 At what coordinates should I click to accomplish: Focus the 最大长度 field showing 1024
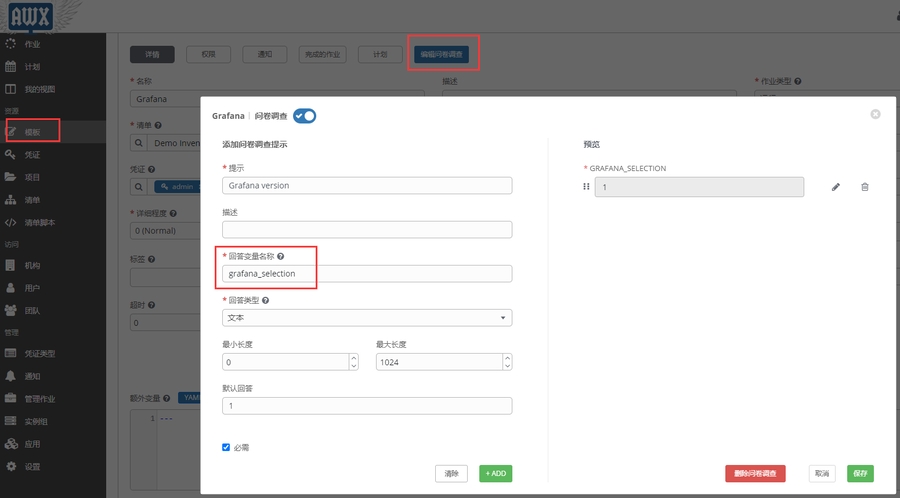pyautogui.click(x=439, y=362)
